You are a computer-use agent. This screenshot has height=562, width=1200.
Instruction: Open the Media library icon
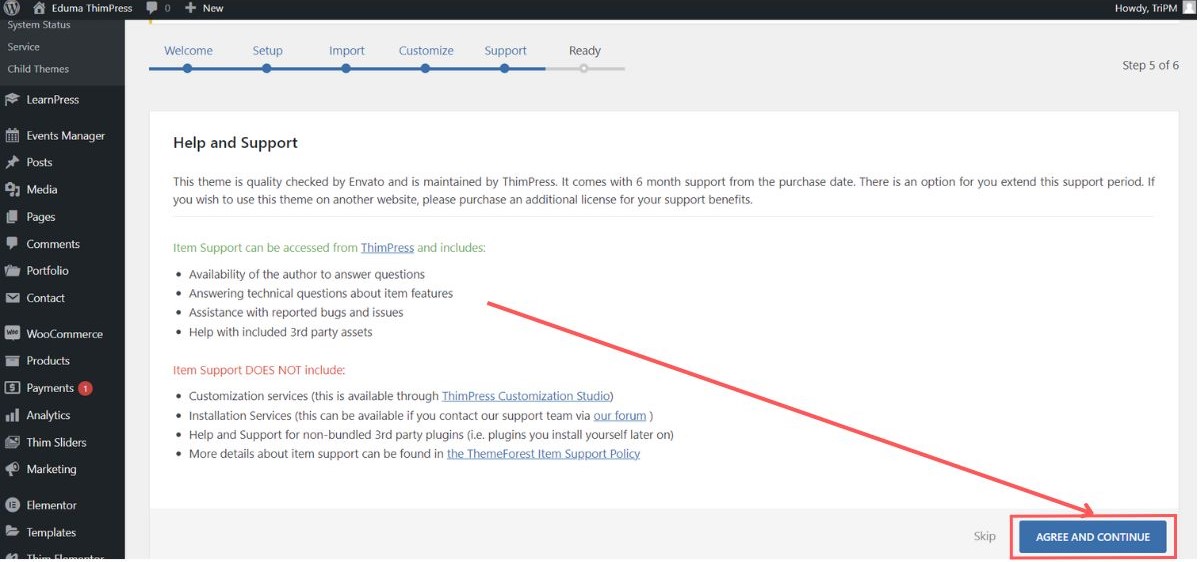tap(13, 190)
